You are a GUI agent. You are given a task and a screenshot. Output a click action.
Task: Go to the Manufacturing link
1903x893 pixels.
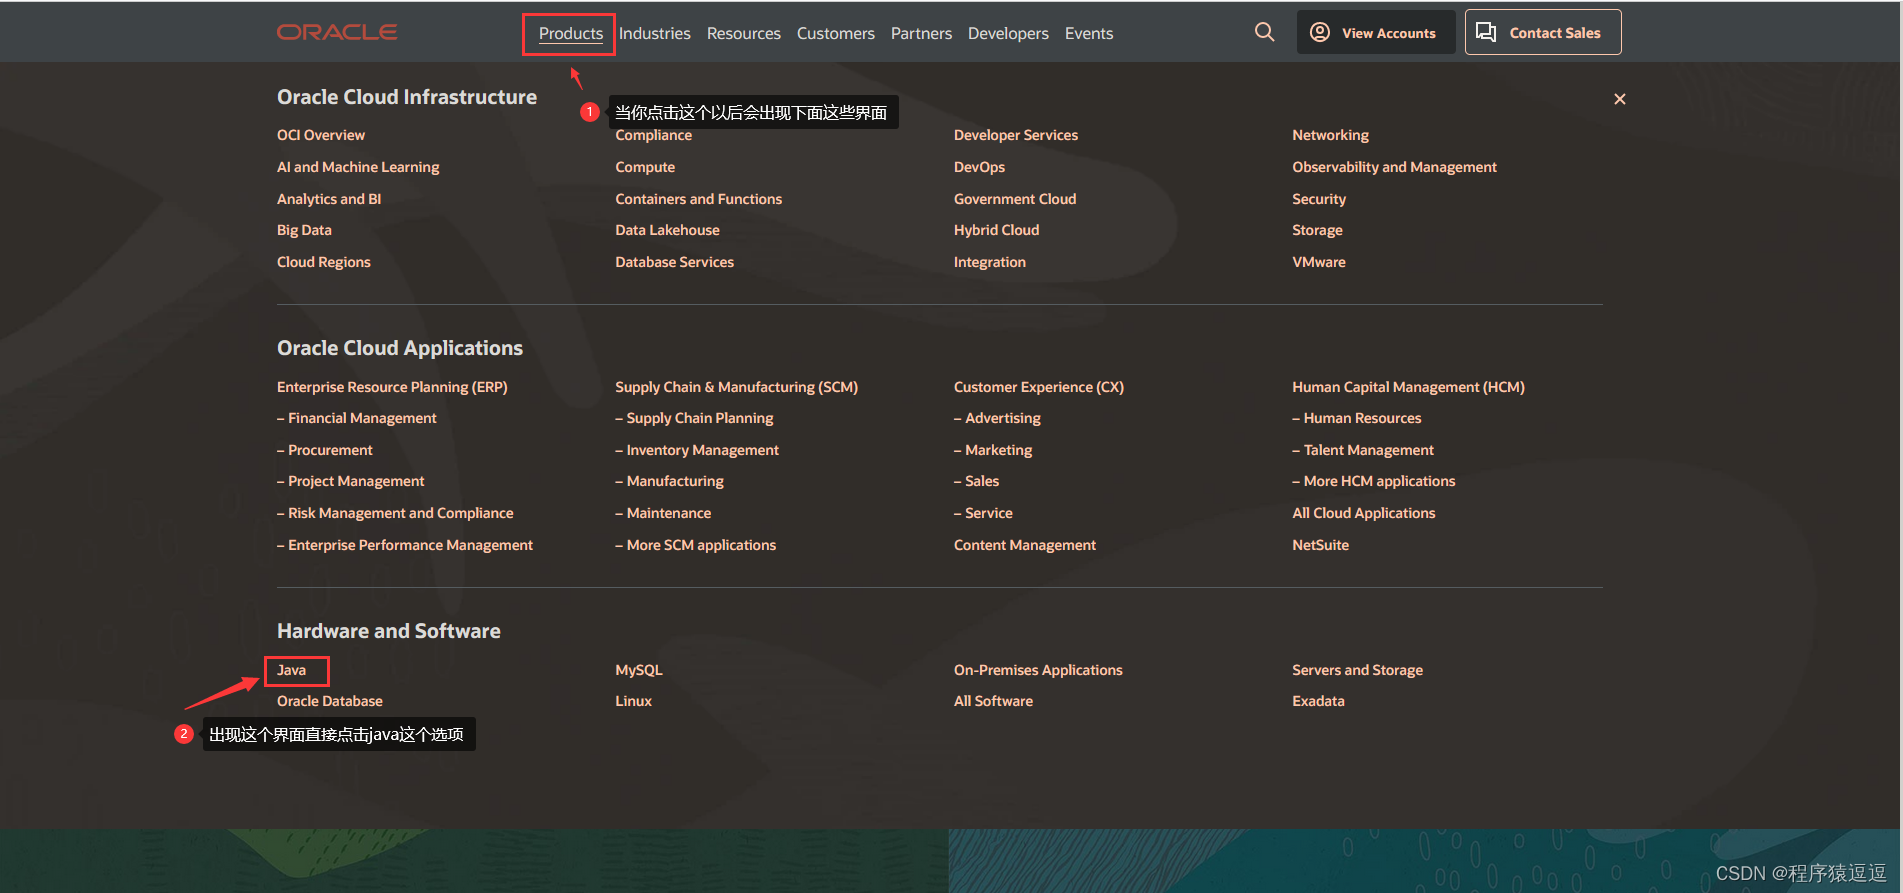(x=670, y=481)
